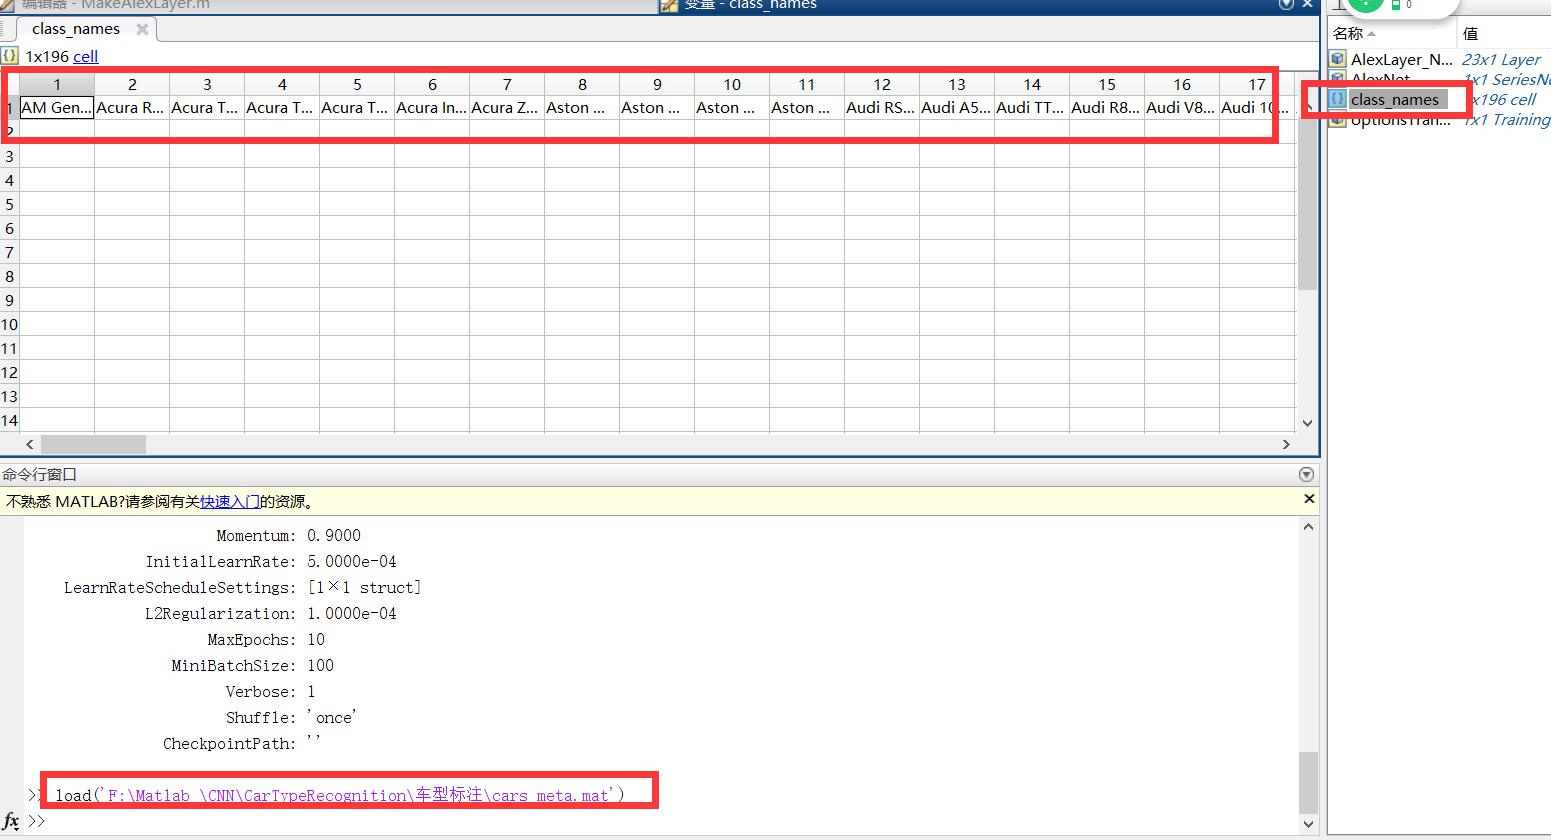Click variable editor scroll right arrow
1551x840 pixels.
pyautogui.click(x=1286, y=444)
